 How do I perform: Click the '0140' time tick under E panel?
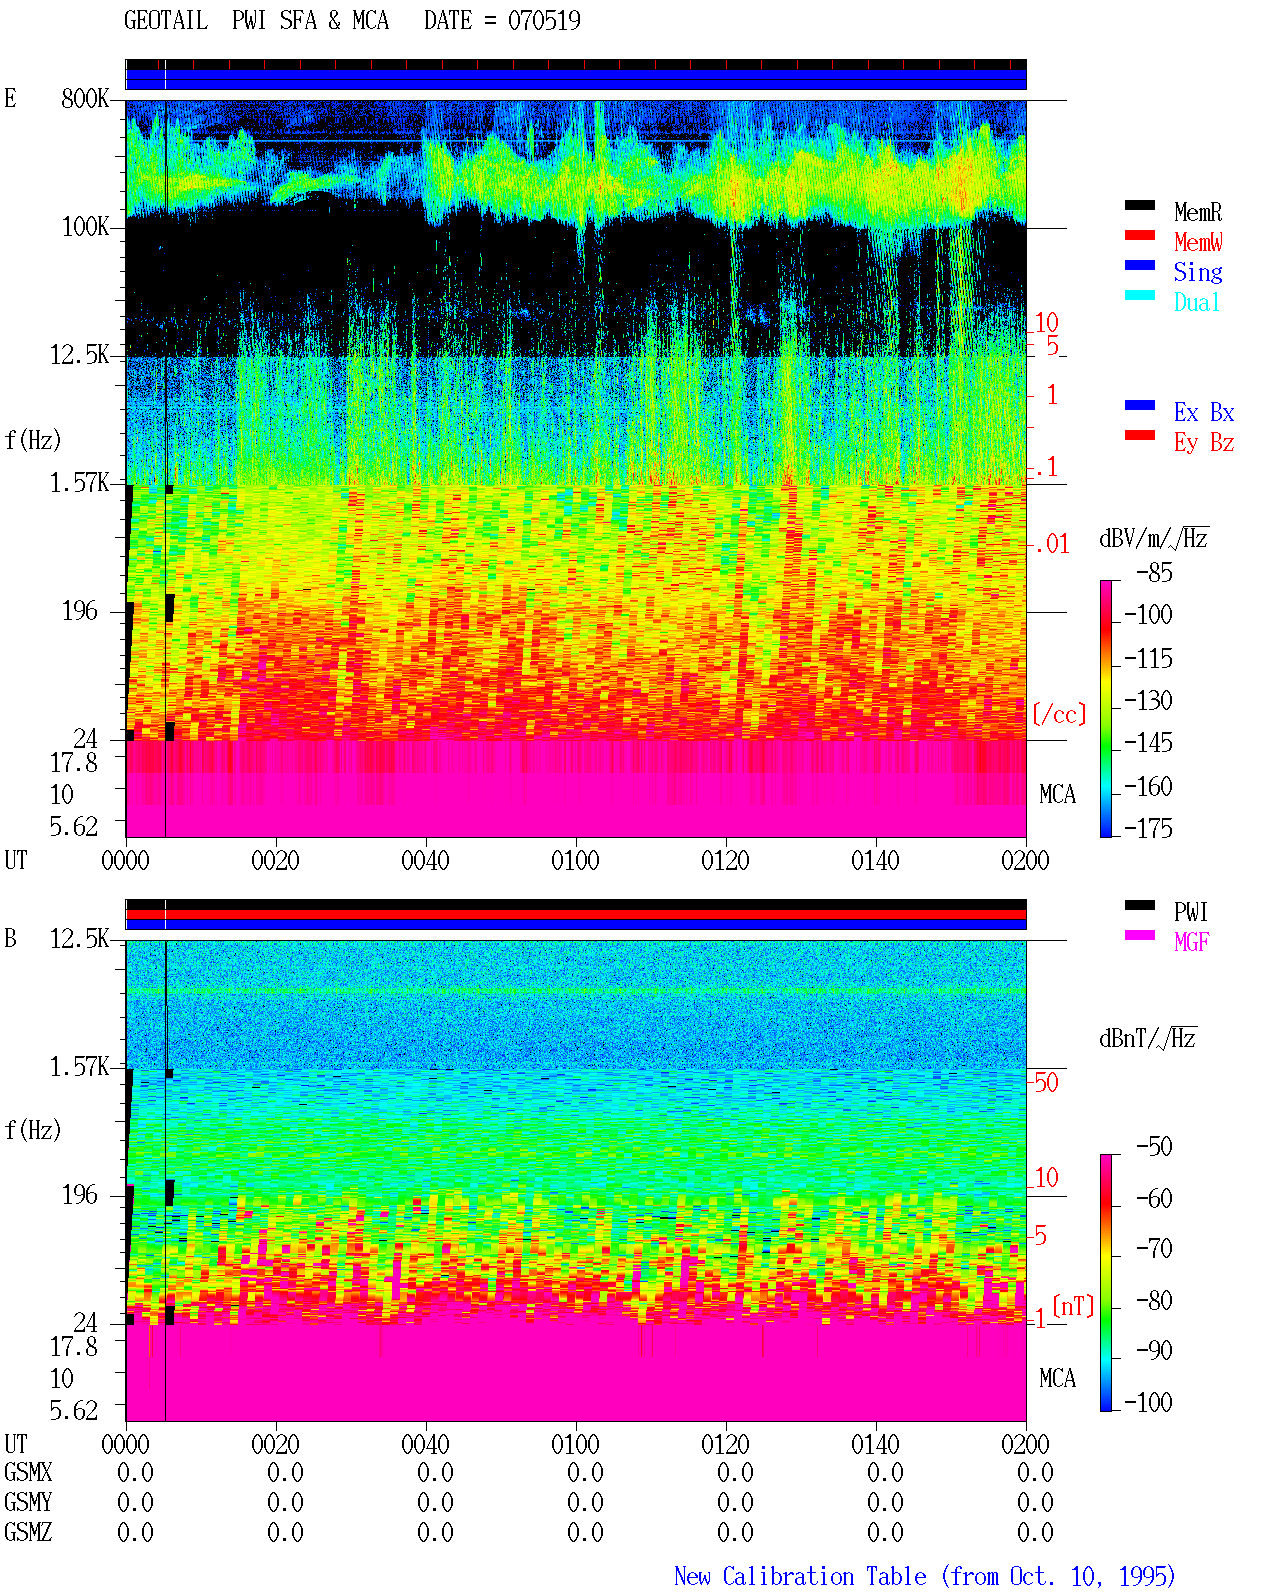click(876, 861)
